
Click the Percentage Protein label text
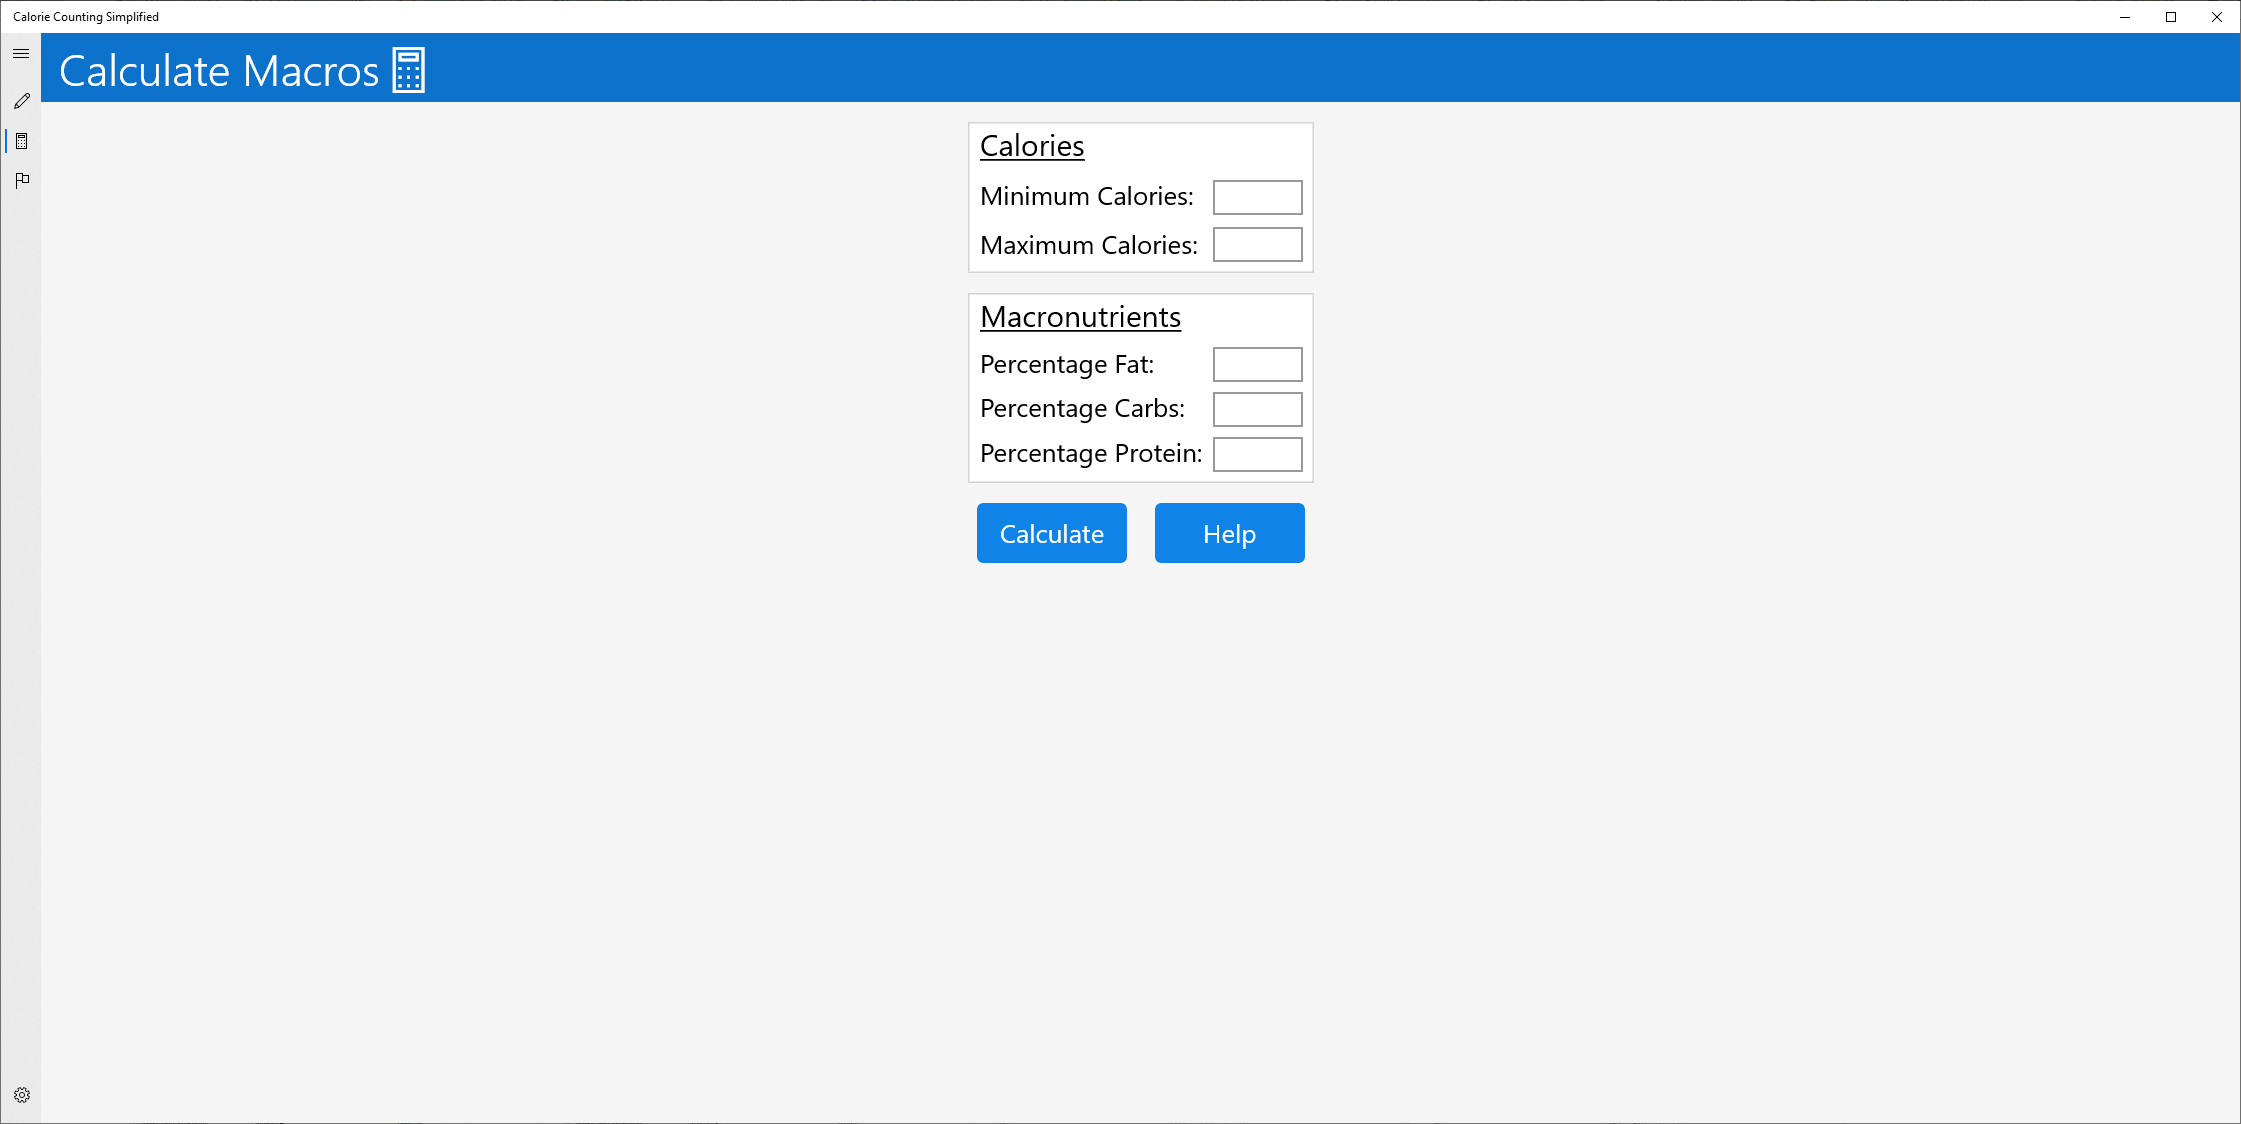[1090, 454]
